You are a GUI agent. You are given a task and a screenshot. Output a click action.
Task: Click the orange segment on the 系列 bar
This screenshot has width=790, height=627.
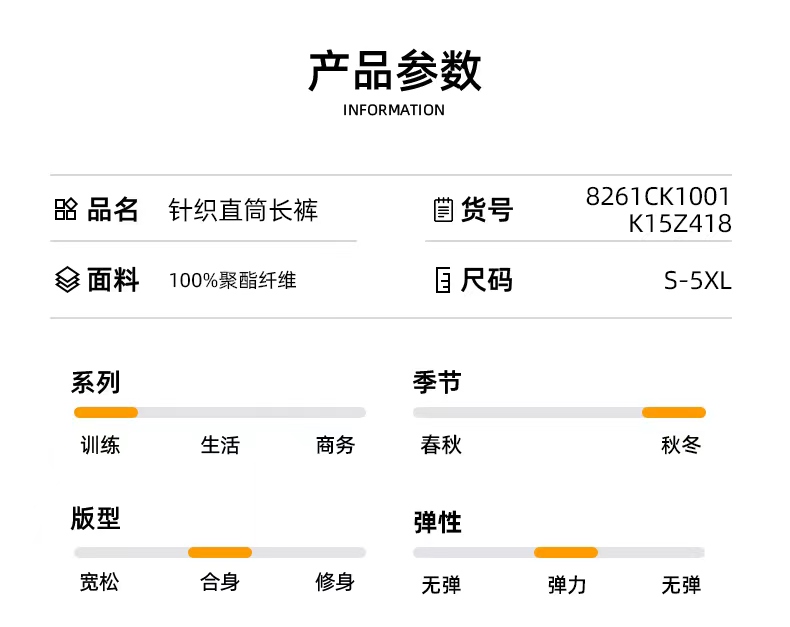tap(106, 412)
